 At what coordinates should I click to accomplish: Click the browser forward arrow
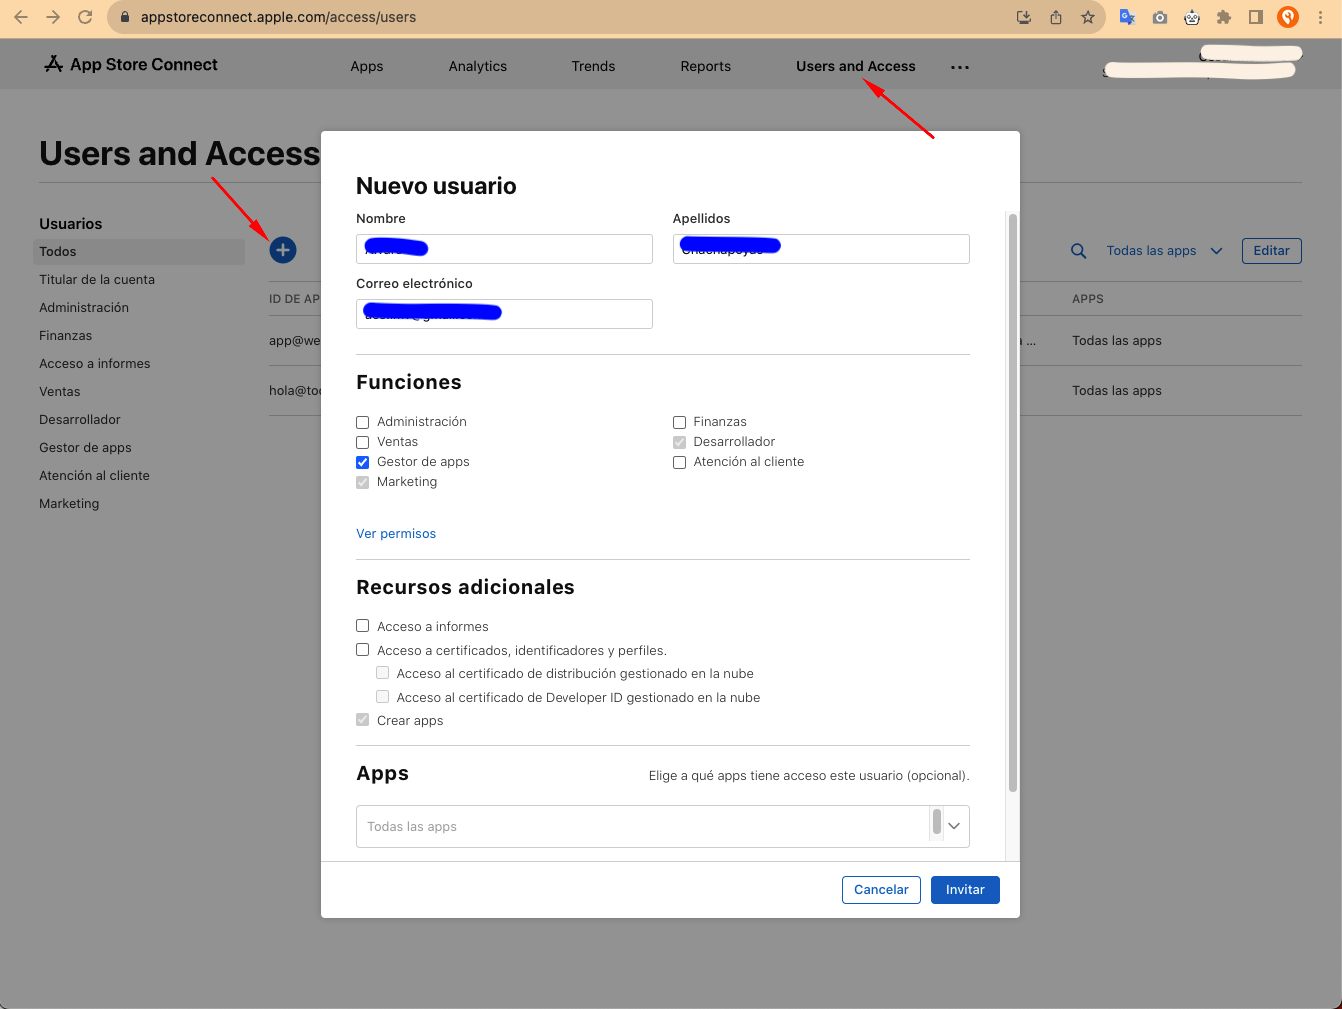[x=53, y=17]
